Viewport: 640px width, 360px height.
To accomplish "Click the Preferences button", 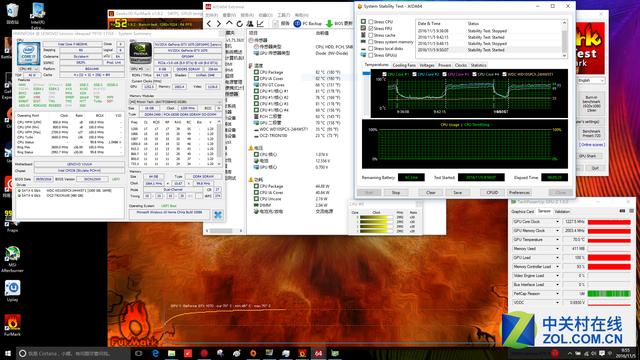I will click(x=520, y=192).
